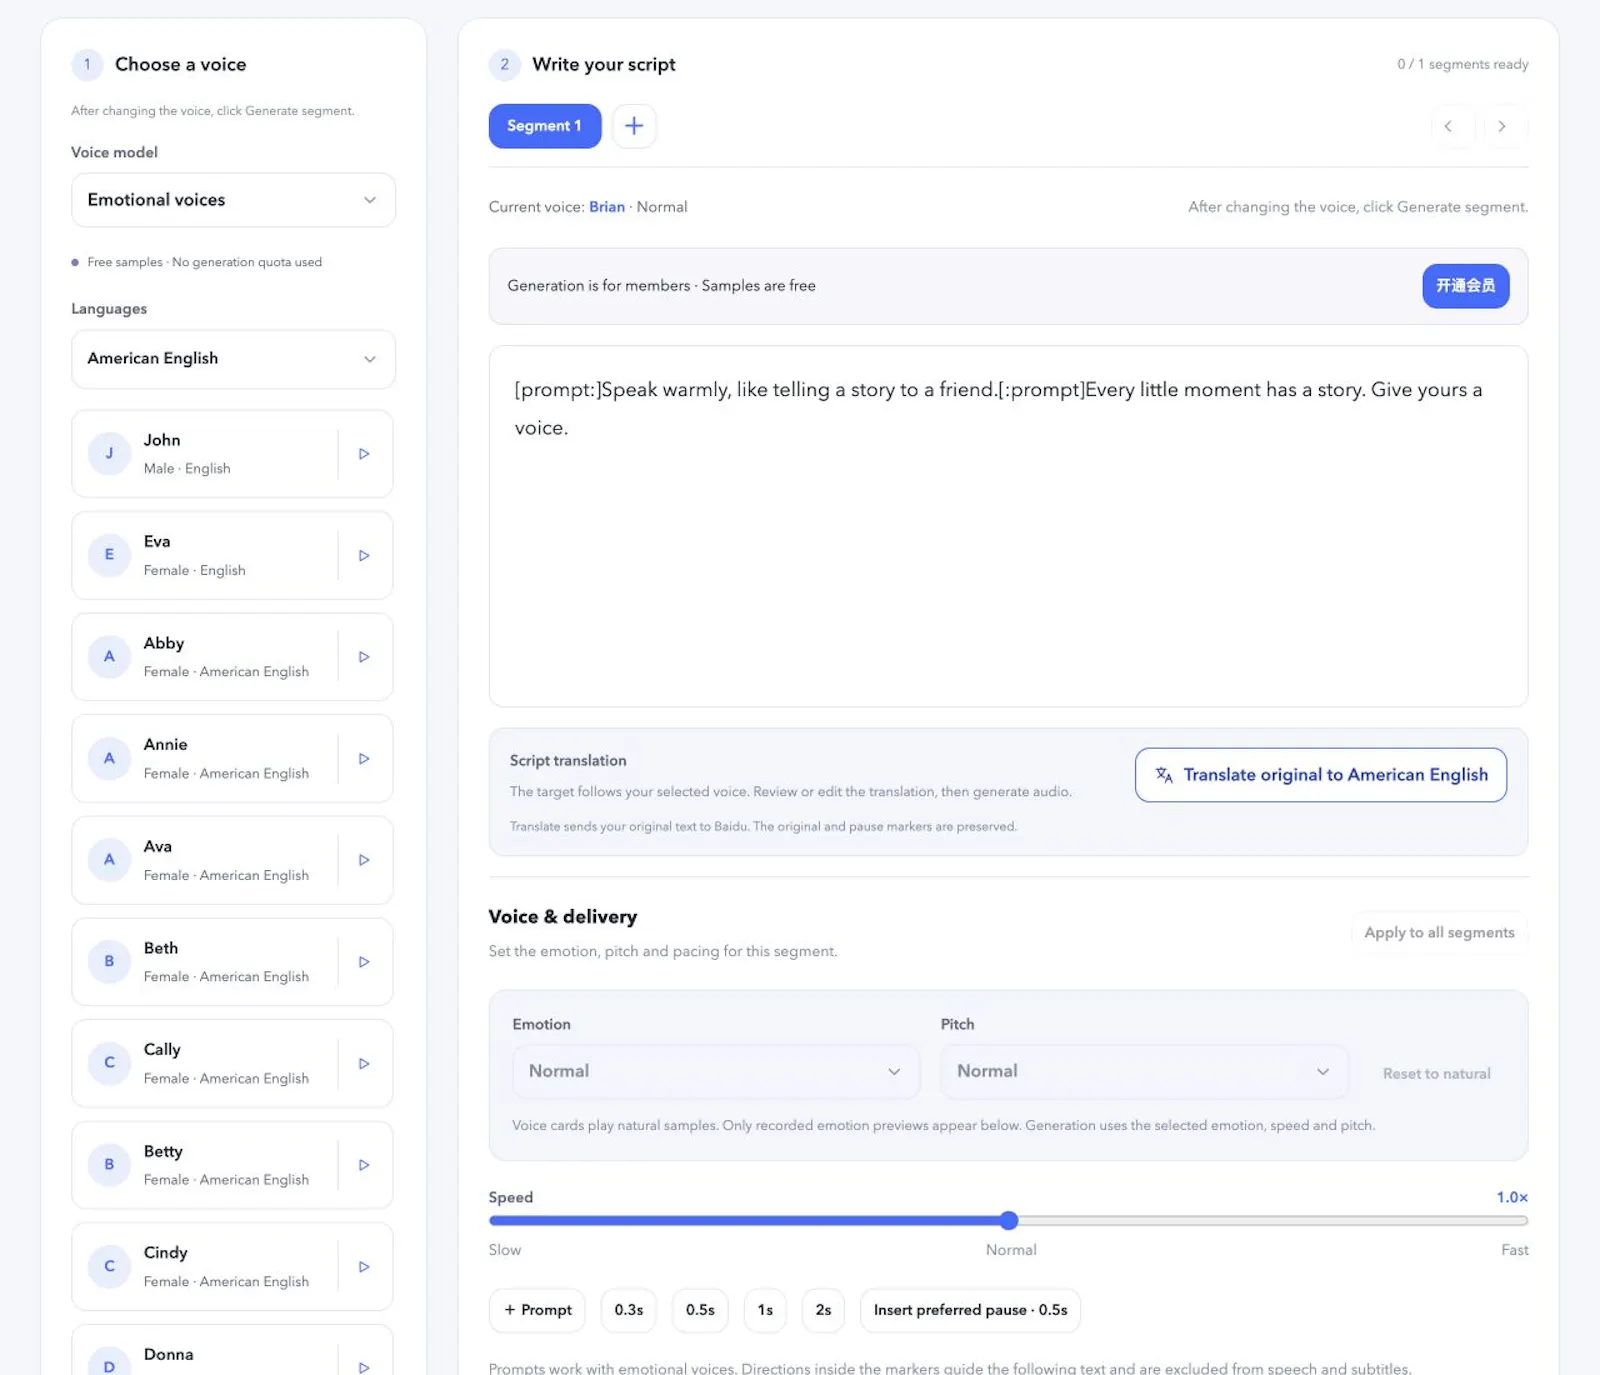The image size is (1600, 1375).
Task: Play Ava's voice sample
Action: tap(364, 860)
